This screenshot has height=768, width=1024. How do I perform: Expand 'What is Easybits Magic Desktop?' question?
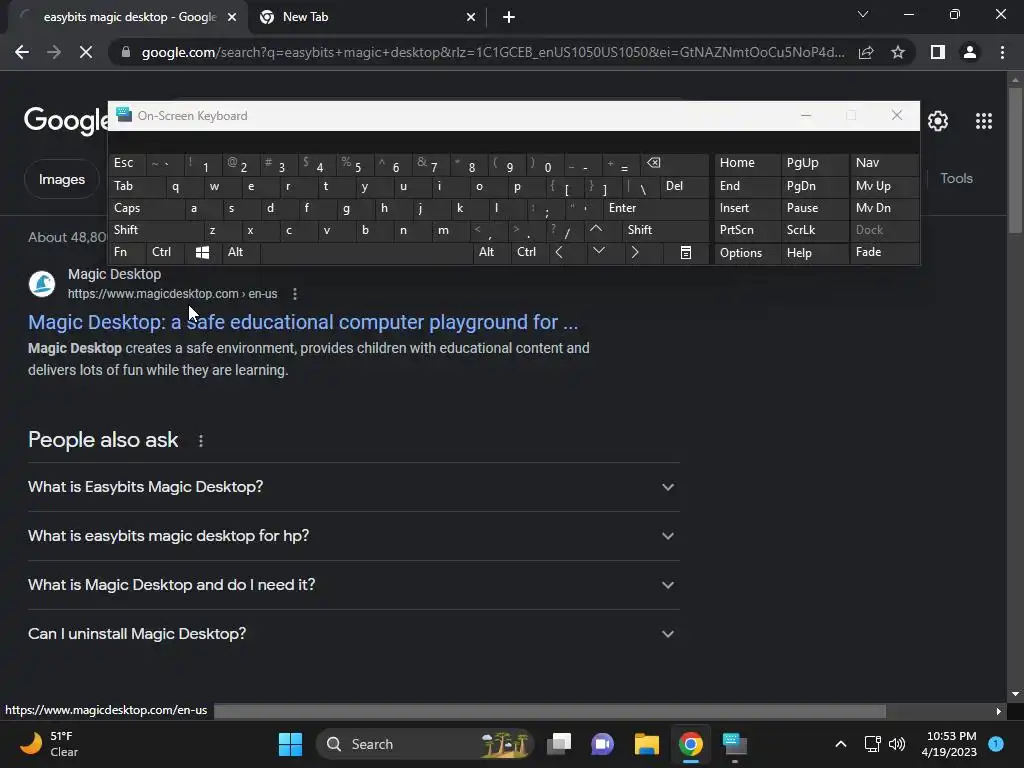[x=353, y=487]
